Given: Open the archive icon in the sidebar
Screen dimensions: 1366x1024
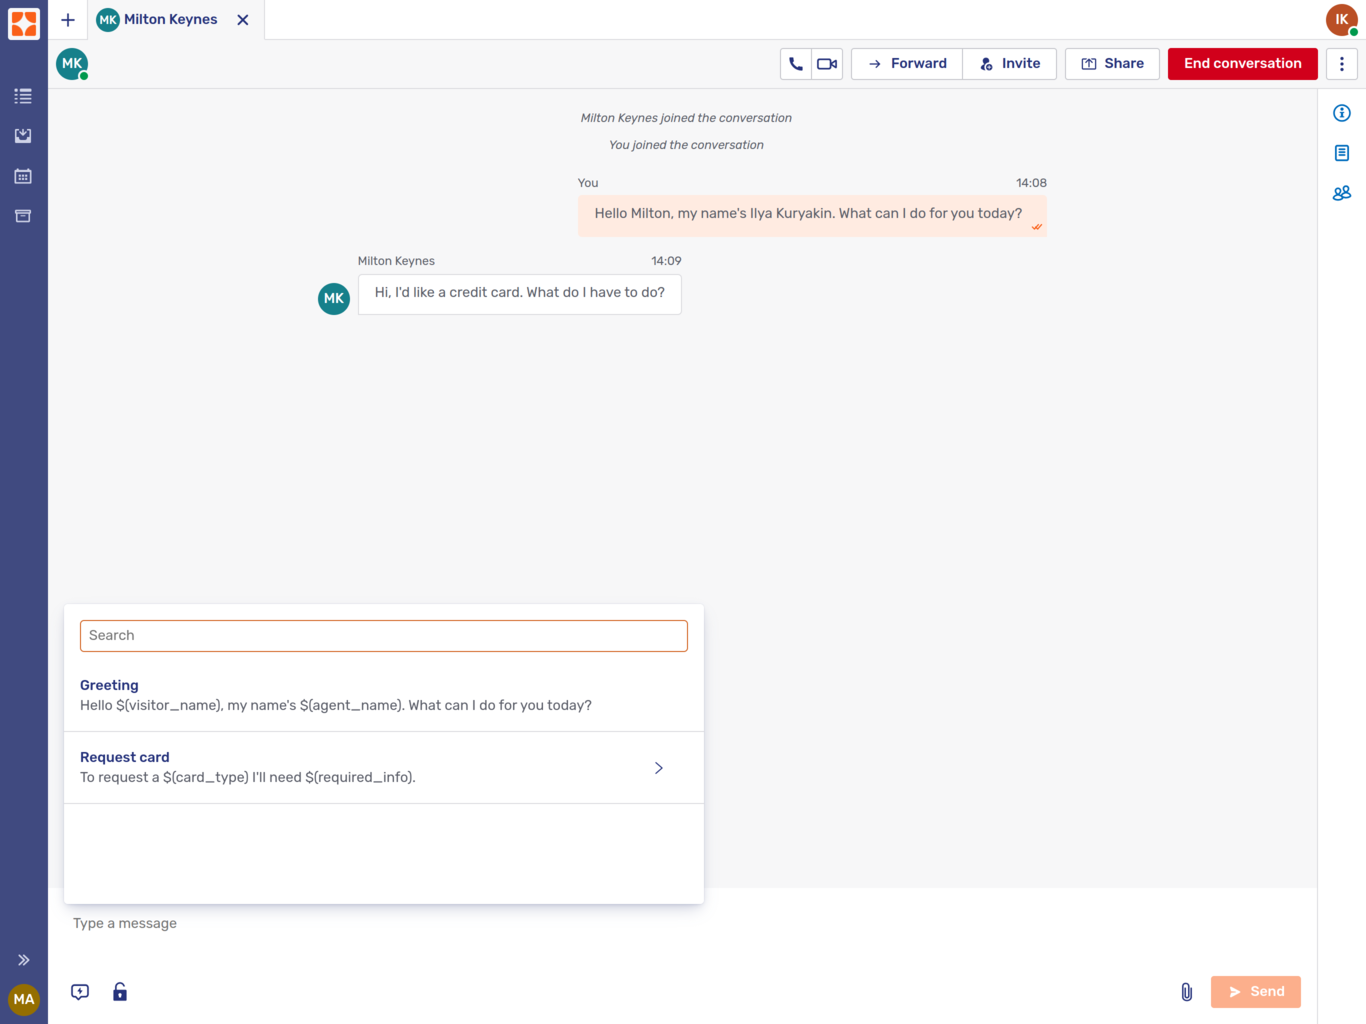Looking at the screenshot, I should (x=23, y=216).
